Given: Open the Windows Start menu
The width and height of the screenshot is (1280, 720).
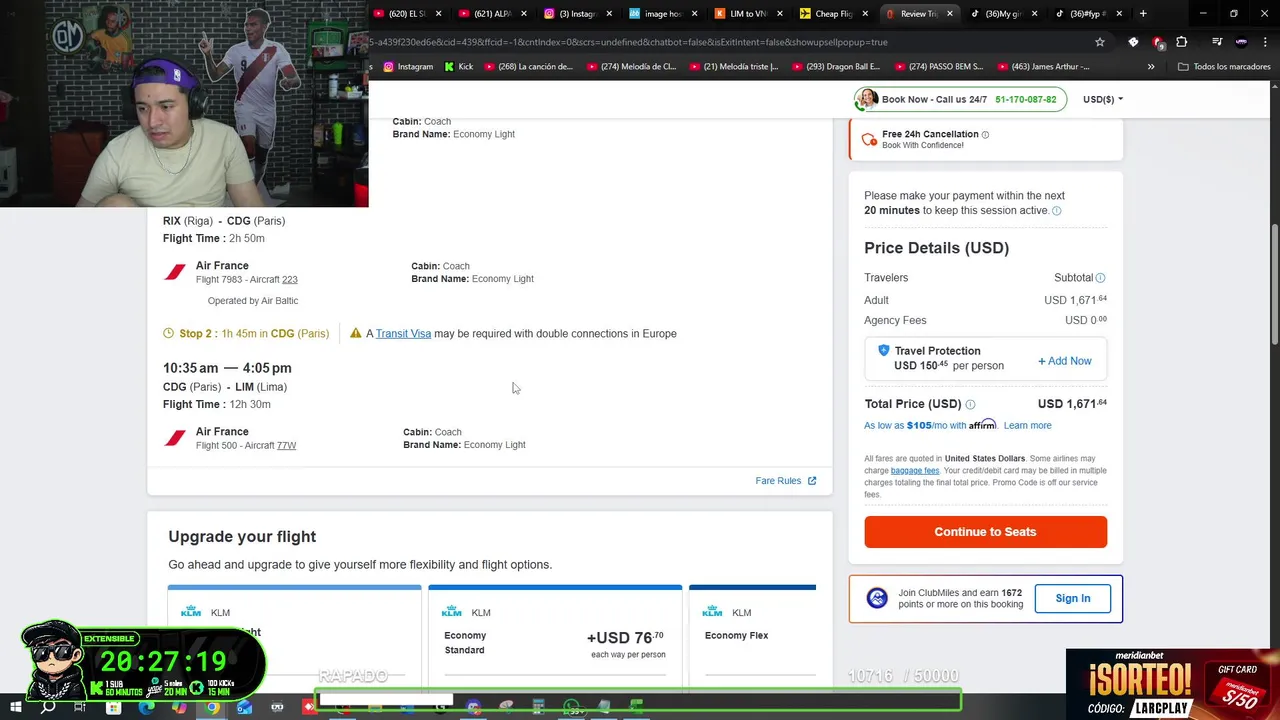Looking at the screenshot, I should point(15,707).
